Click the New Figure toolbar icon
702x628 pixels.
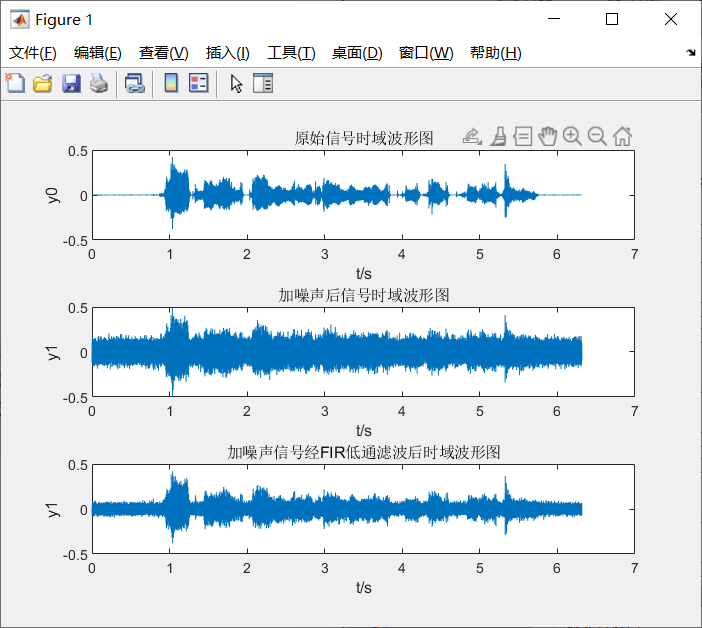15,84
